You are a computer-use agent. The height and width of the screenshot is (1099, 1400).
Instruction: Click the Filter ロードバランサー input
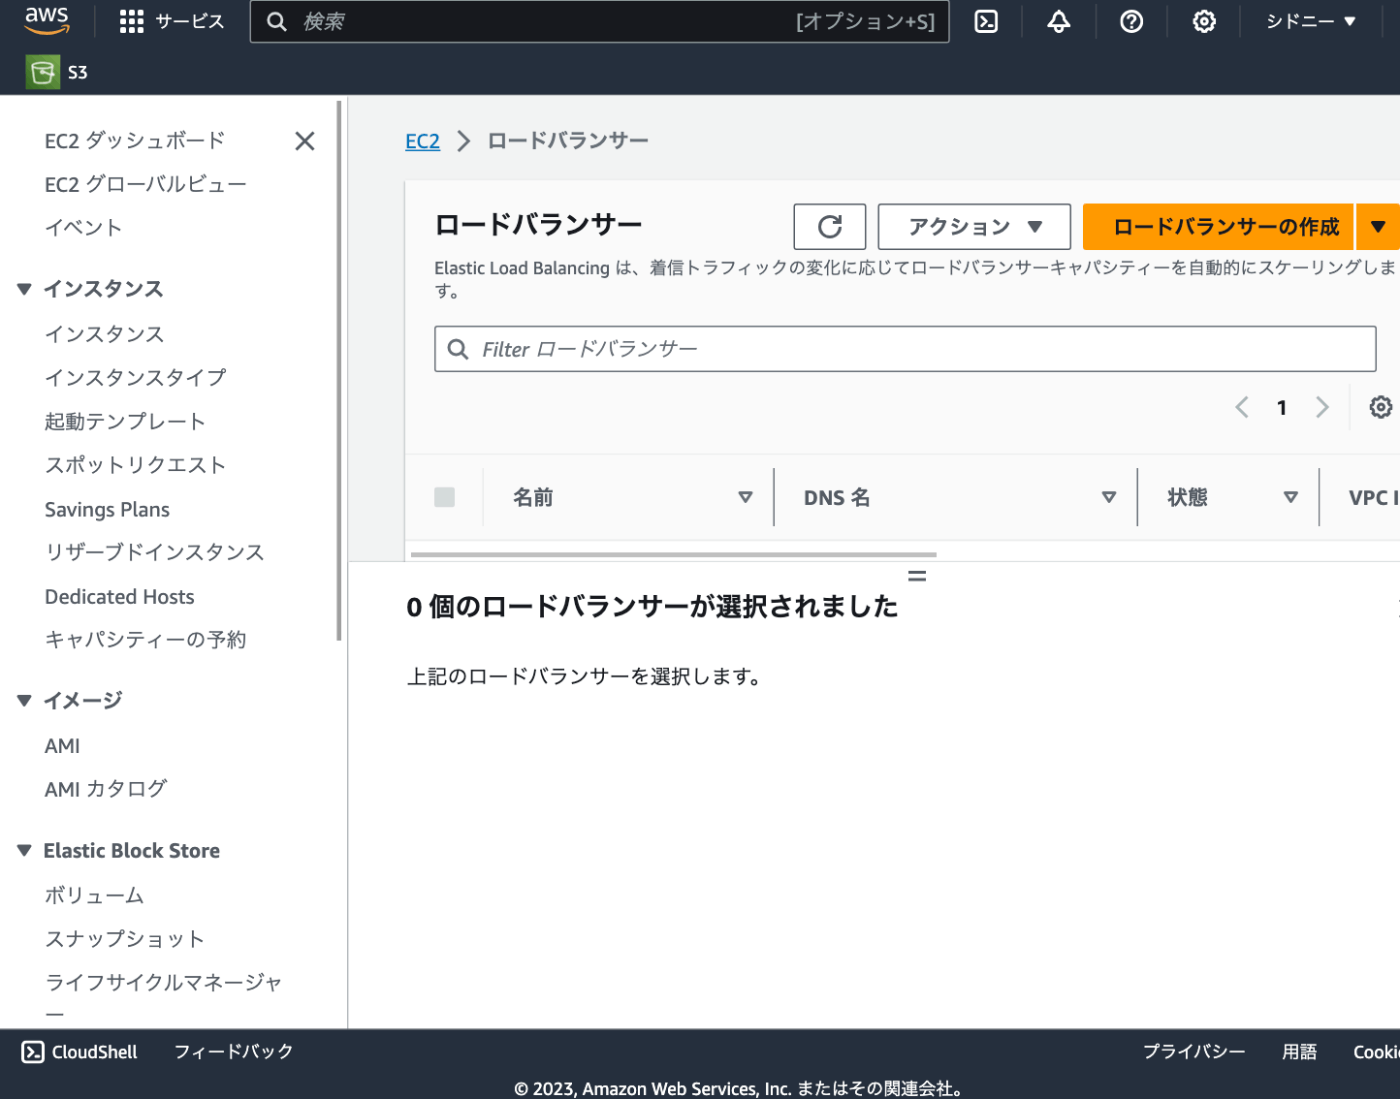[905, 349]
